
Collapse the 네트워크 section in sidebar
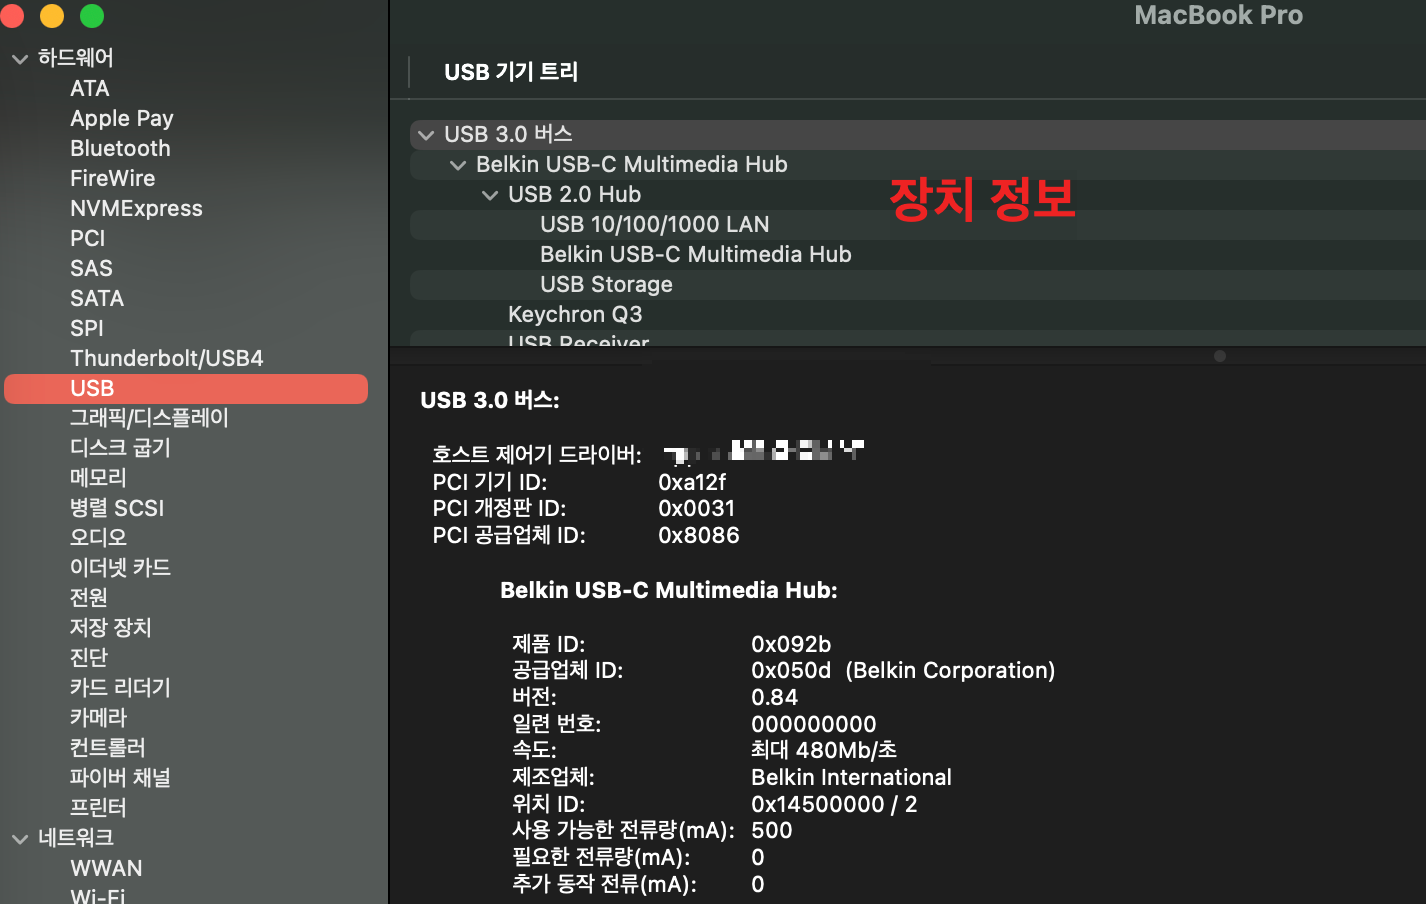[20, 839]
